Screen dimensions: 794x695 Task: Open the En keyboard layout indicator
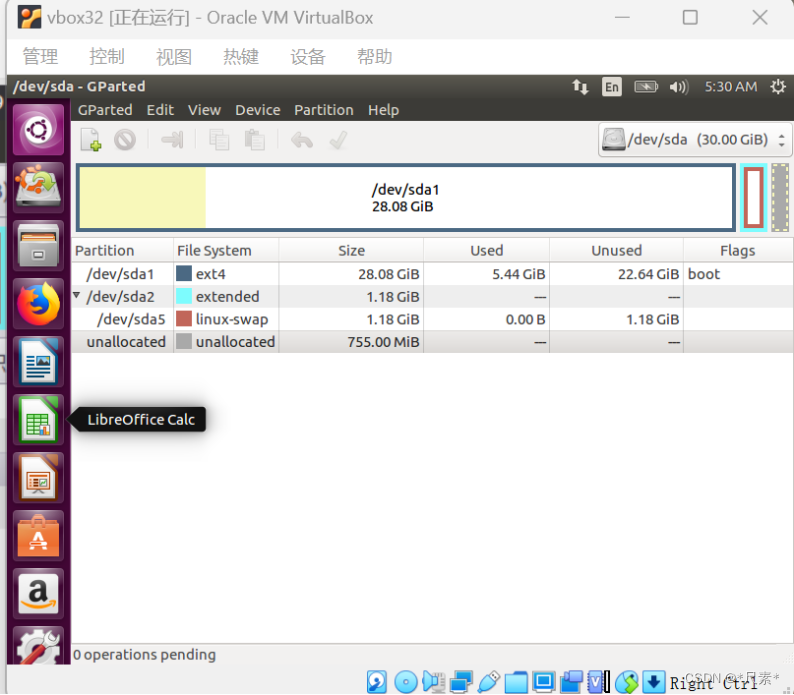[612, 87]
